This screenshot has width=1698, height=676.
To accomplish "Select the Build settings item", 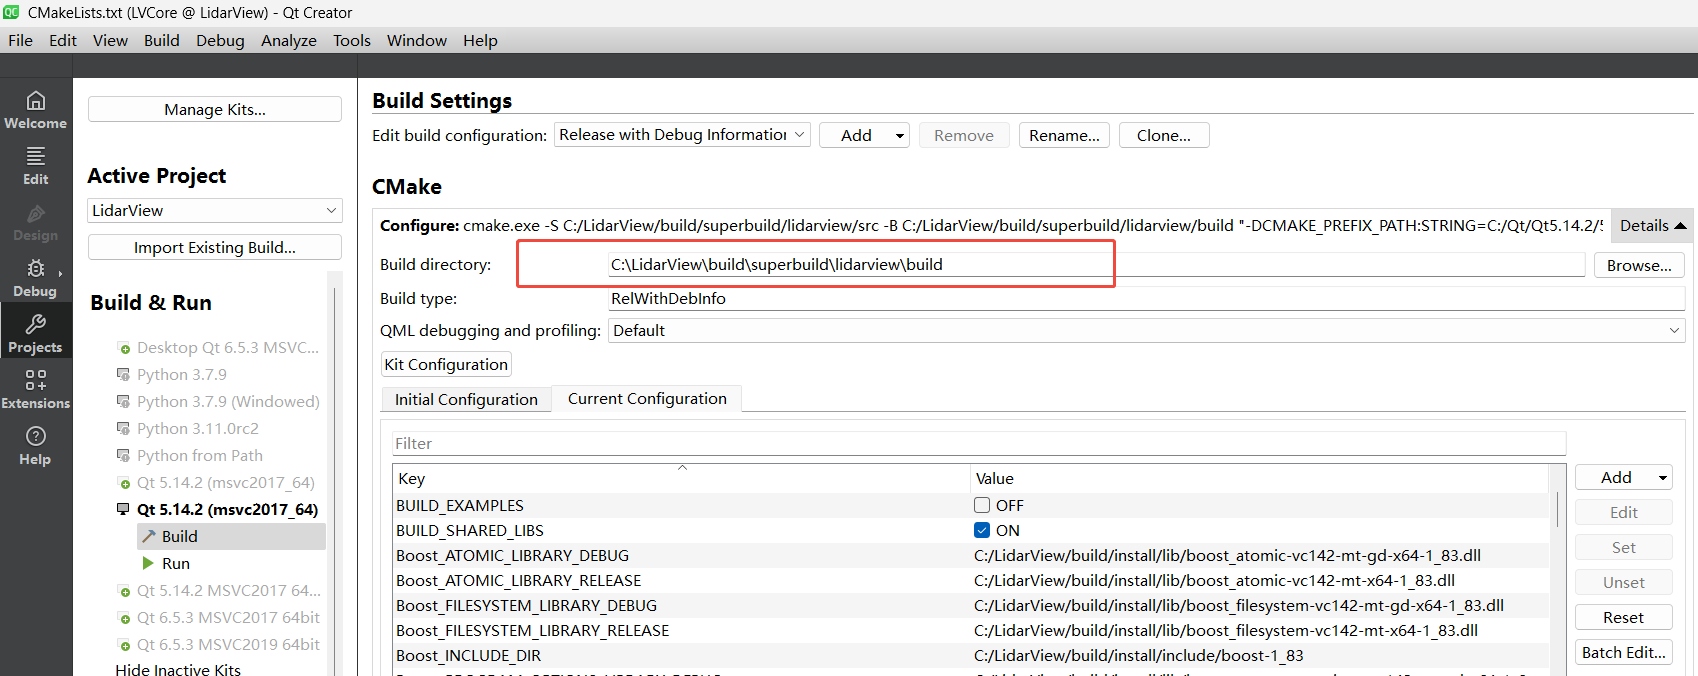I will point(231,536).
